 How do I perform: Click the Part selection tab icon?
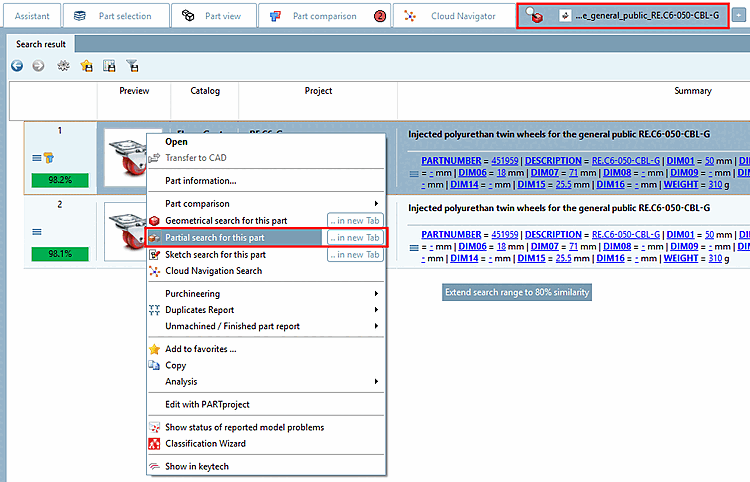click(x=80, y=16)
